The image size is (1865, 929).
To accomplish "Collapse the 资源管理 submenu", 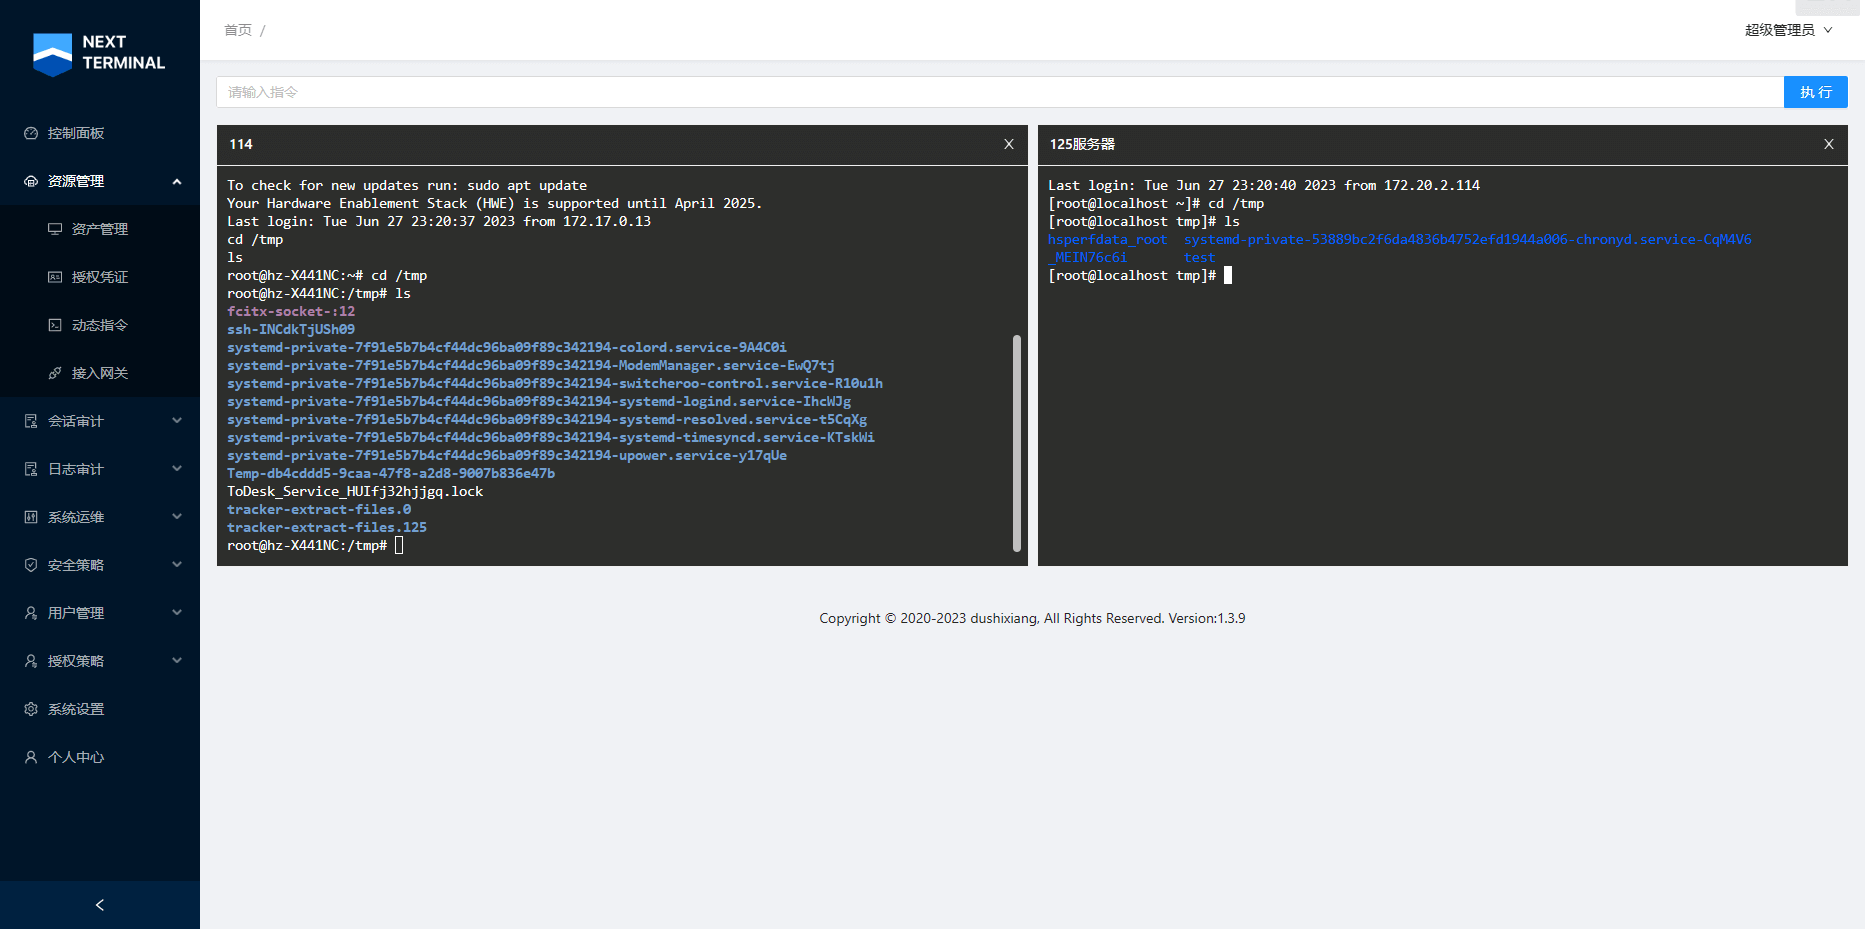I will 177,181.
